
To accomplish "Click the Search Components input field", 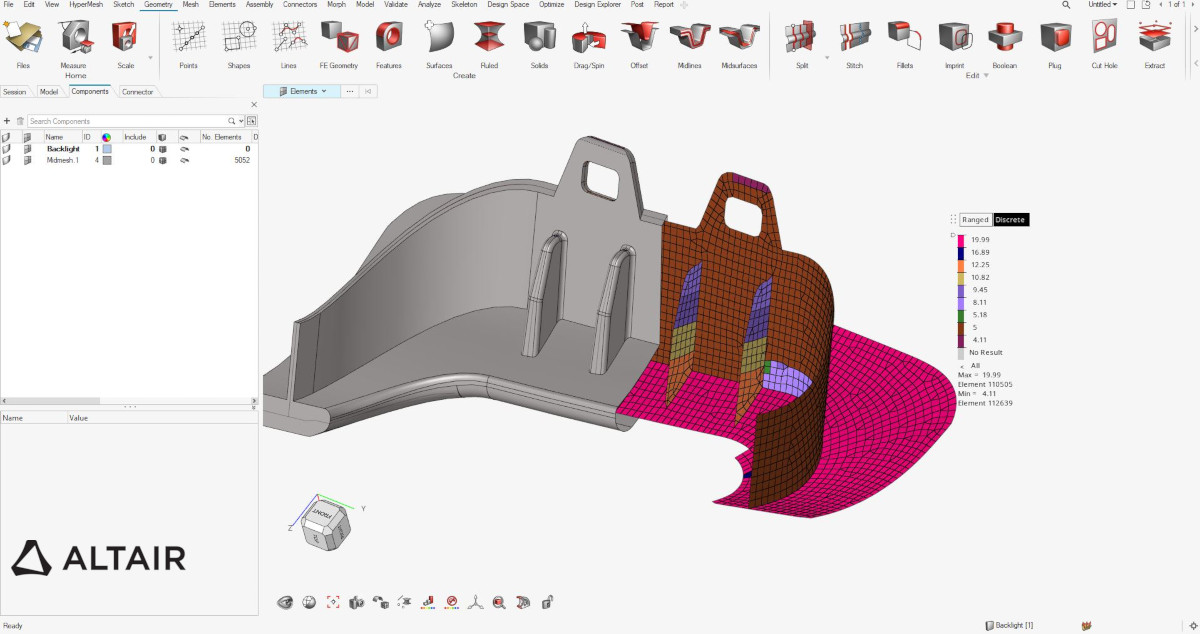I will point(125,121).
